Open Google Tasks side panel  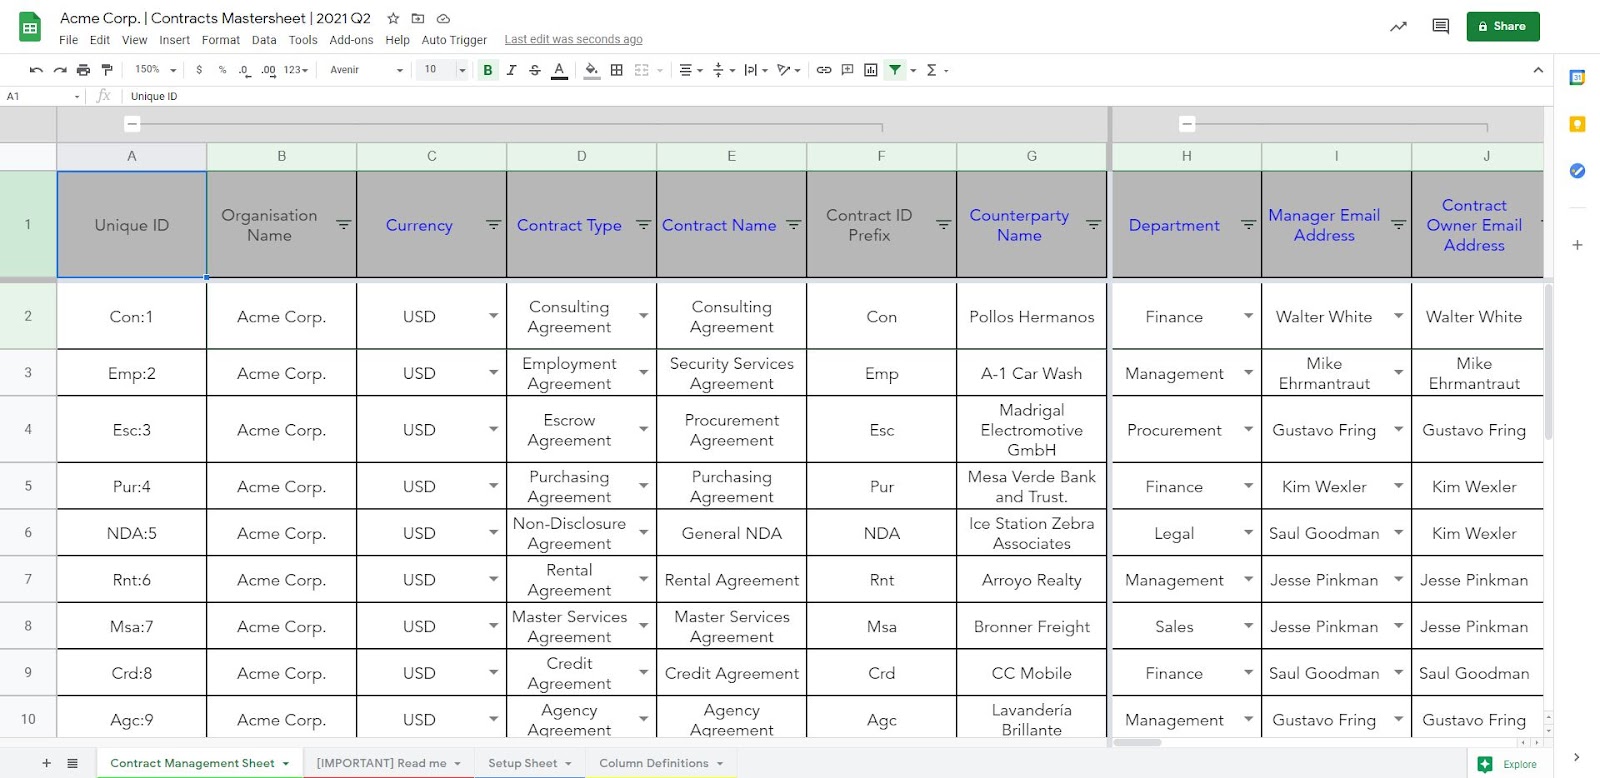(x=1577, y=171)
